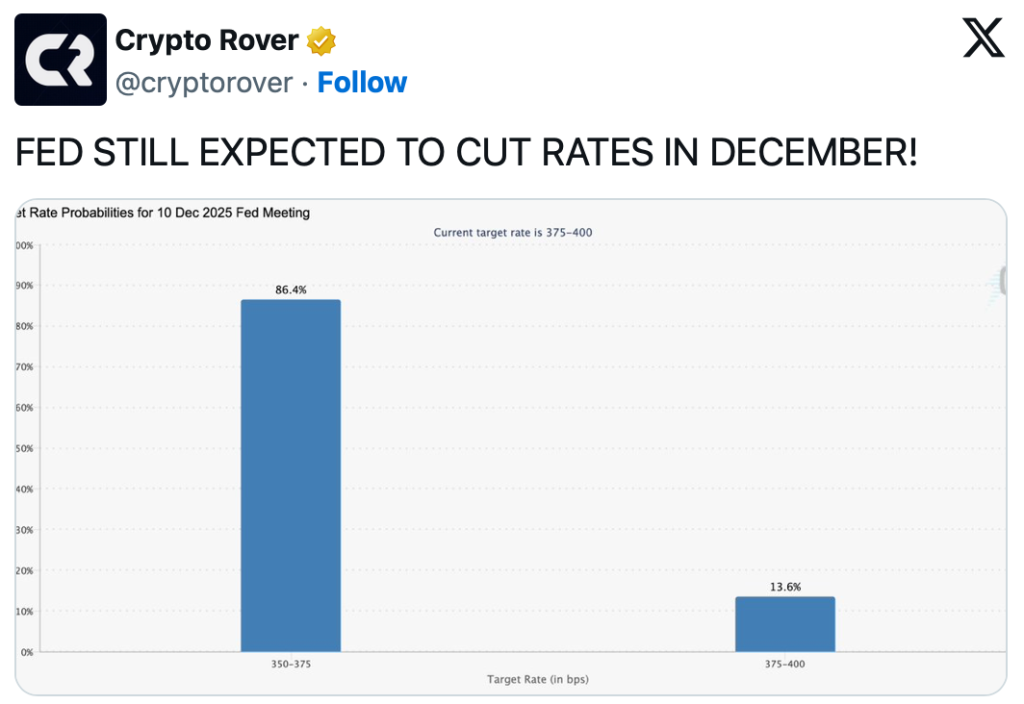Viewport: 1024px width, 704px height.
Task: Click the tweet text about December rate cut
Action: click(x=465, y=153)
